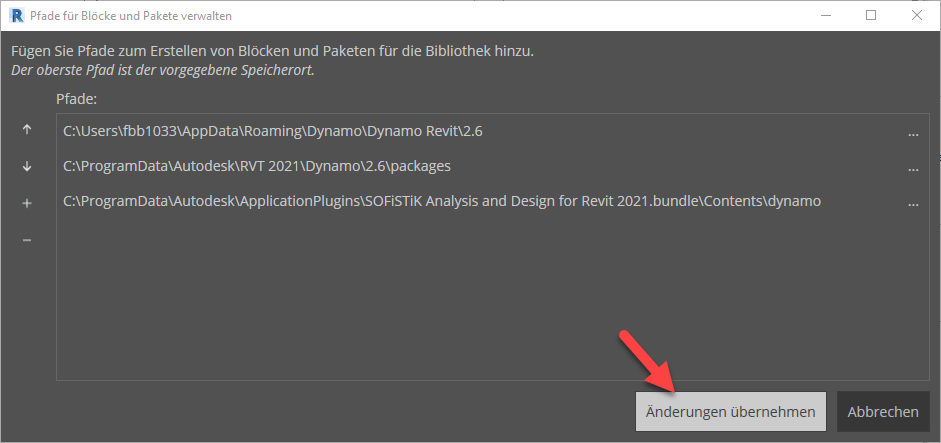Image resolution: width=941 pixels, height=443 pixels.
Task: Cancel the dialog with Abbrechen
Action: pos(883,412)
